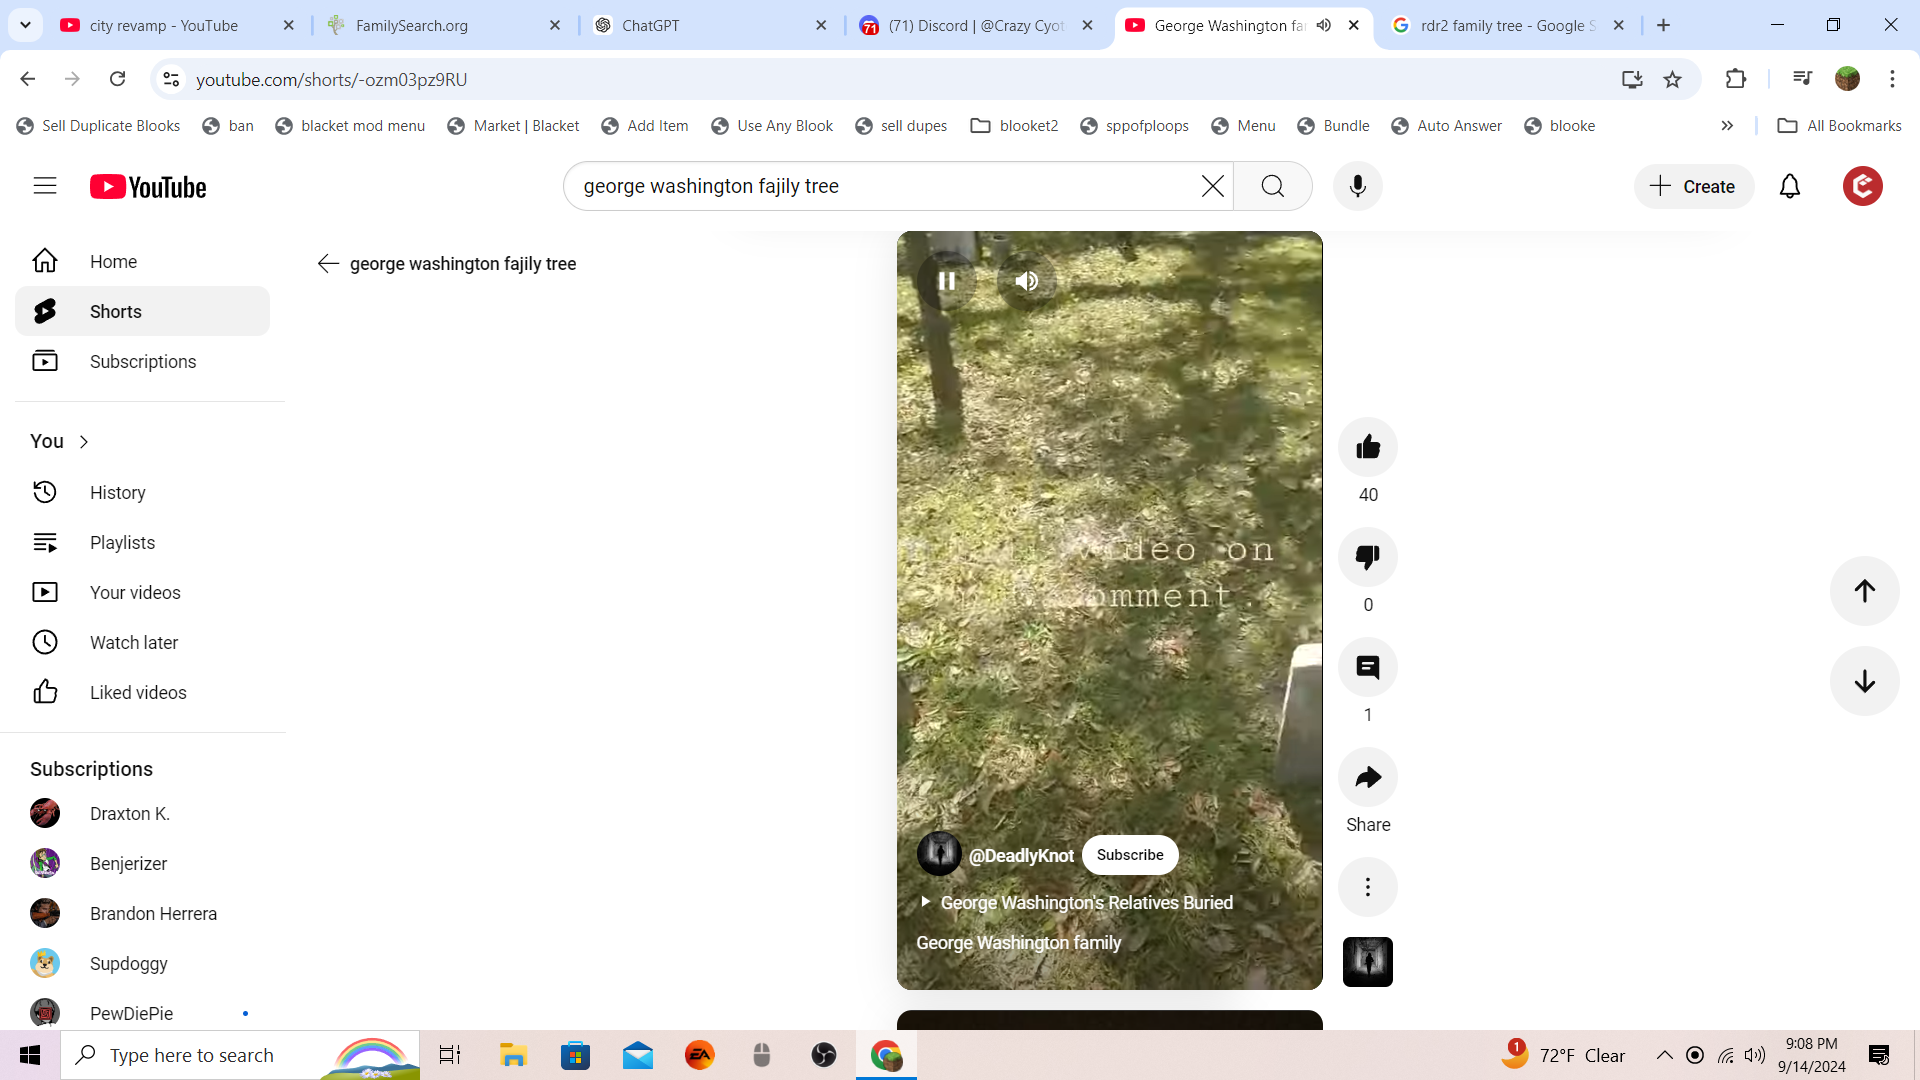Open the tab search dropdown

coord(25,25)
